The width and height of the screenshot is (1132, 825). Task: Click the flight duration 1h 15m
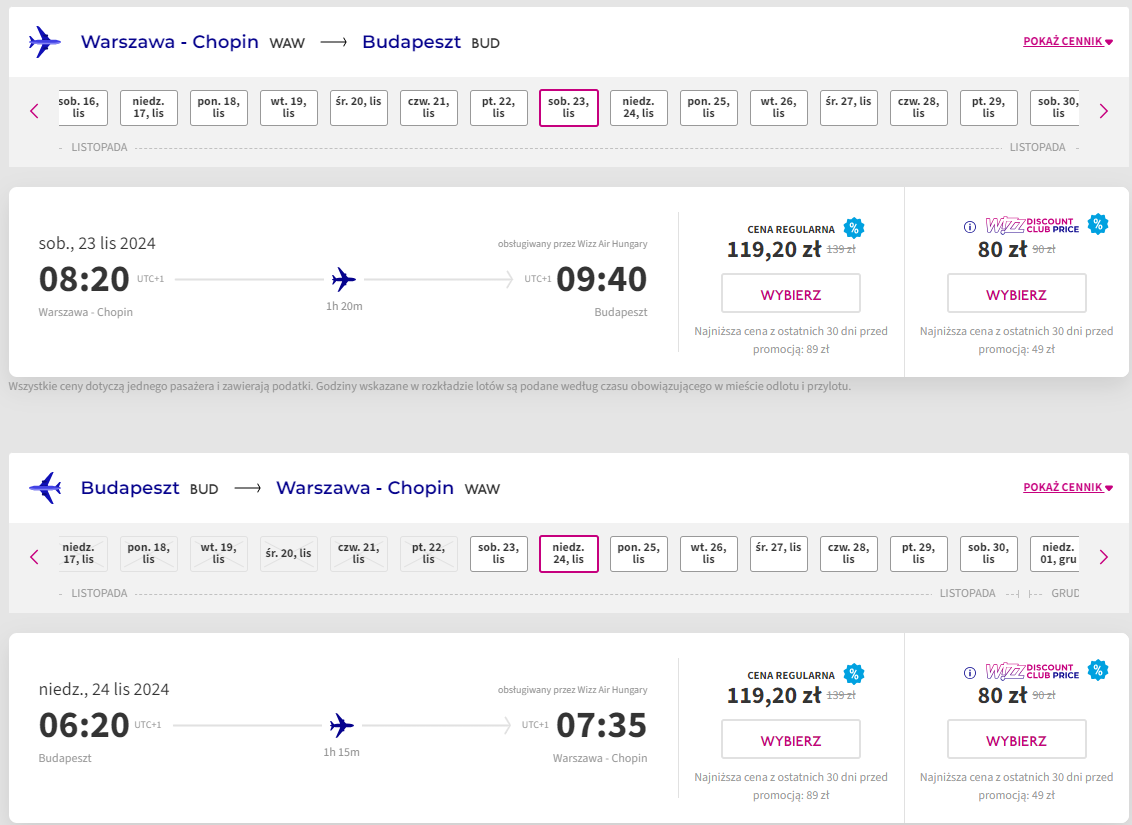[x=341, y=752]
